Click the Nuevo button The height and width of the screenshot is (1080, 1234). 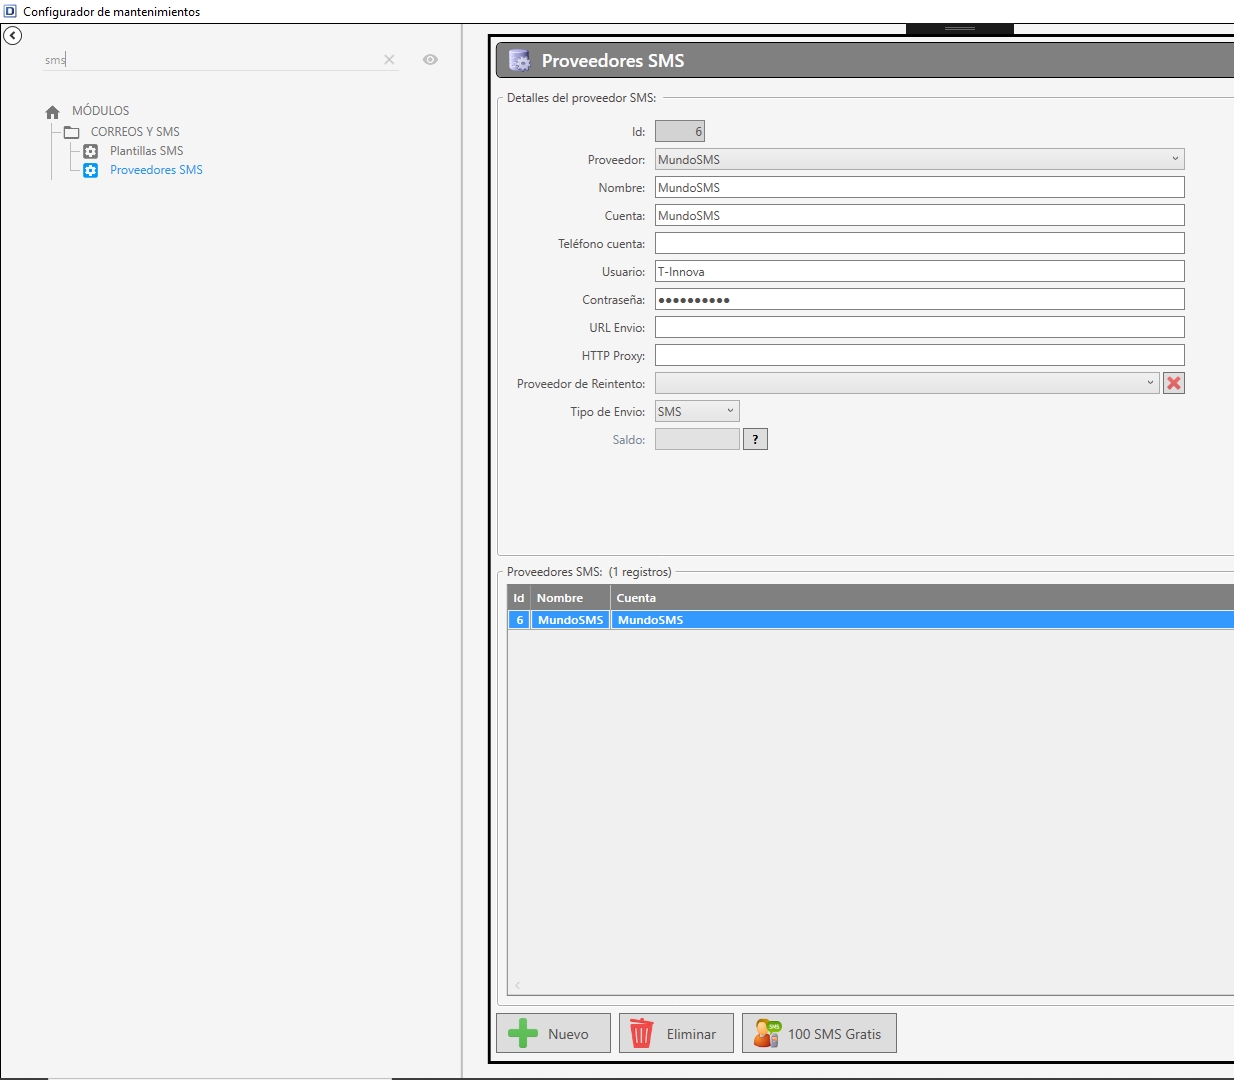click(553, 1033)
